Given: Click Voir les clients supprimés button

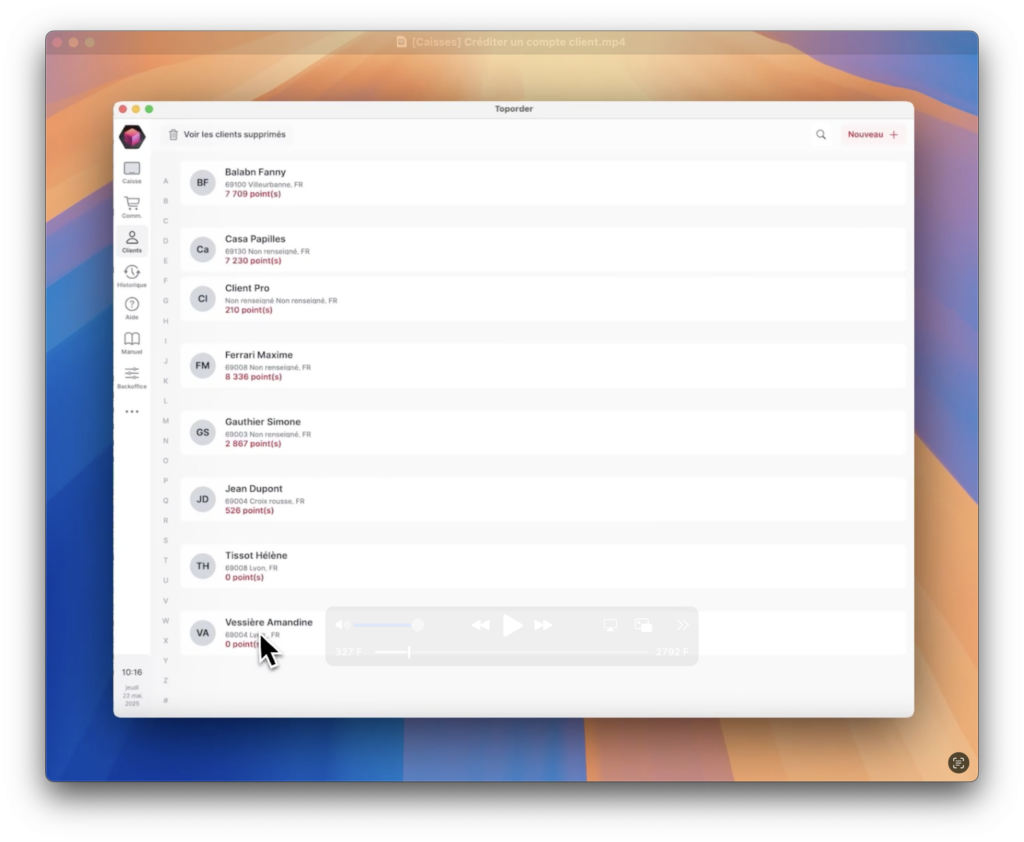Looking at the screenshot, I should pos(227,135).
